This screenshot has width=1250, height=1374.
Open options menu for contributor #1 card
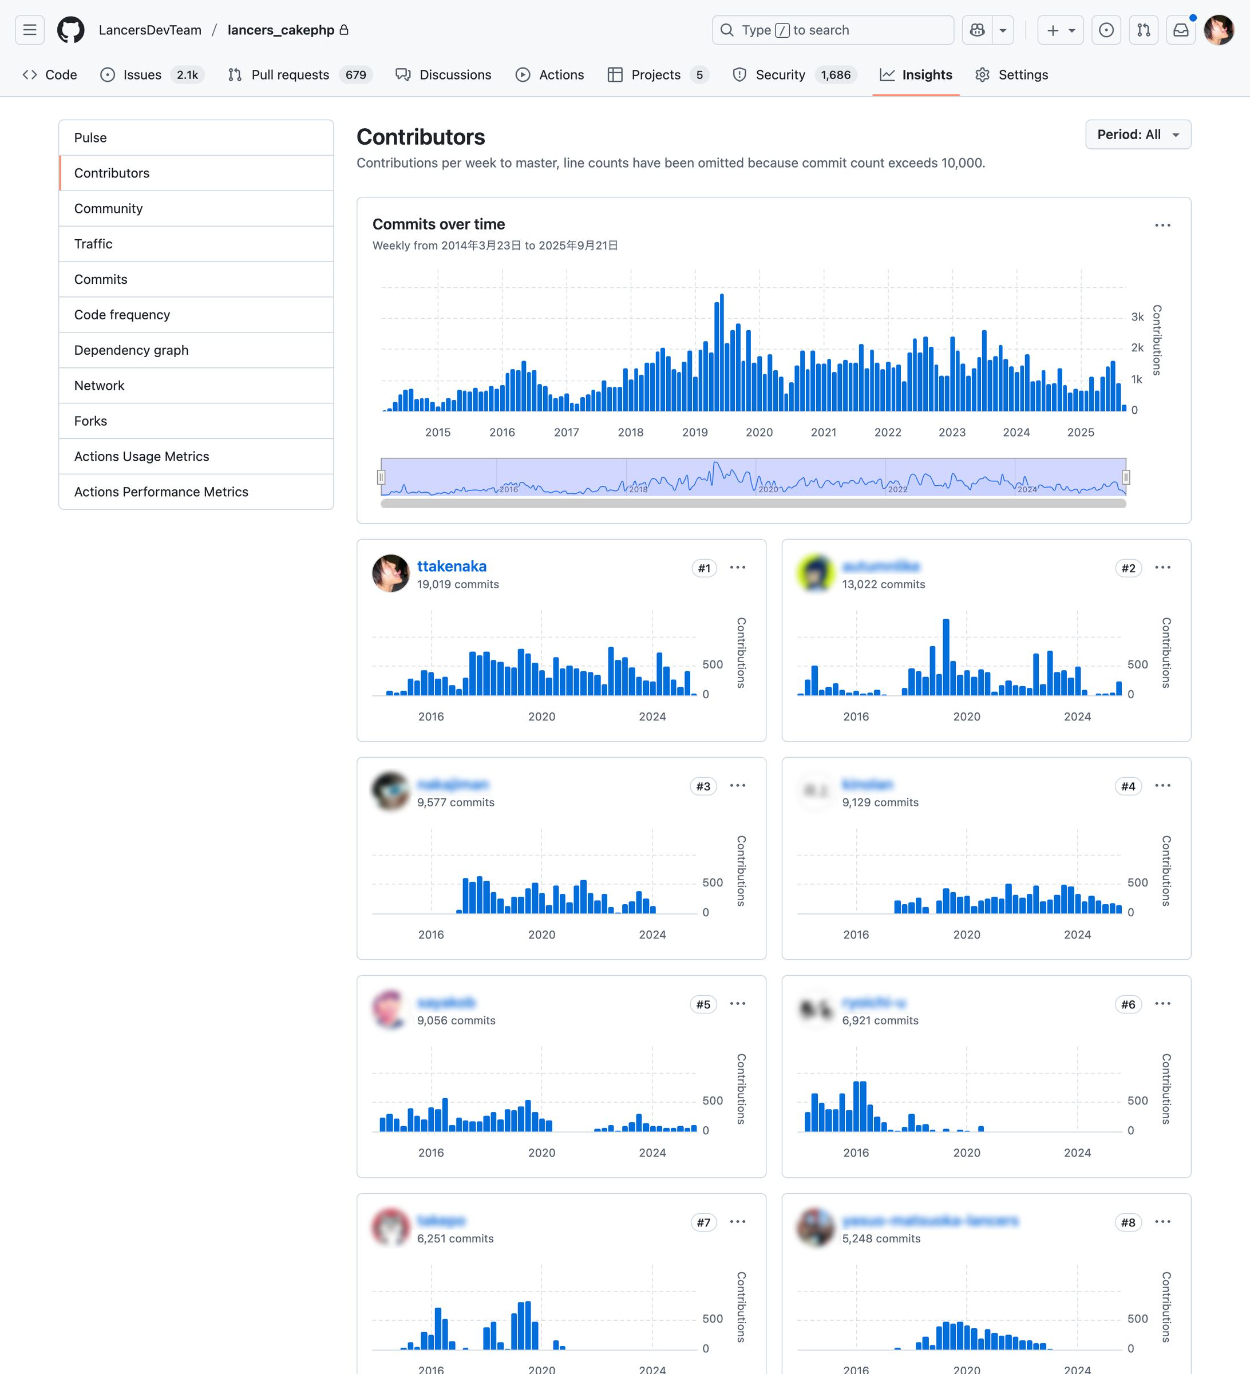[x=738, y=568]
